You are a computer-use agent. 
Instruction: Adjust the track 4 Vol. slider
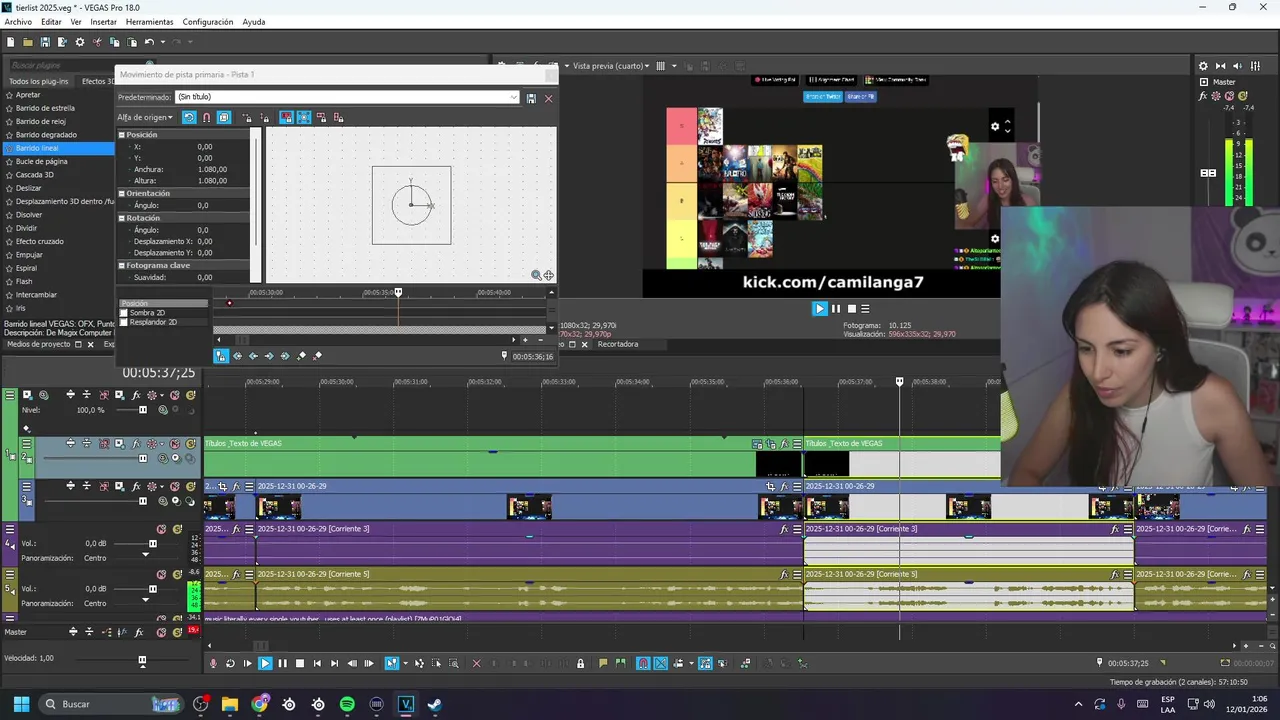(153, 544)
